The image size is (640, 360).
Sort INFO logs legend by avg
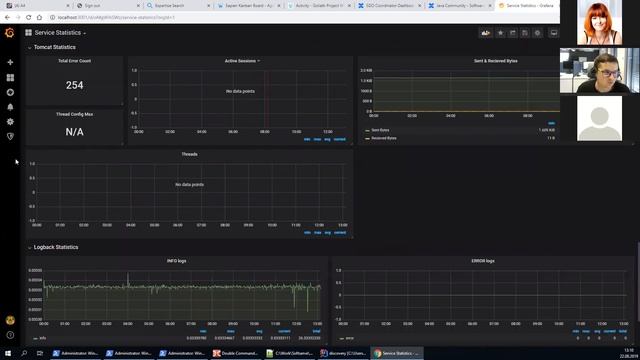tap(259, 331)
